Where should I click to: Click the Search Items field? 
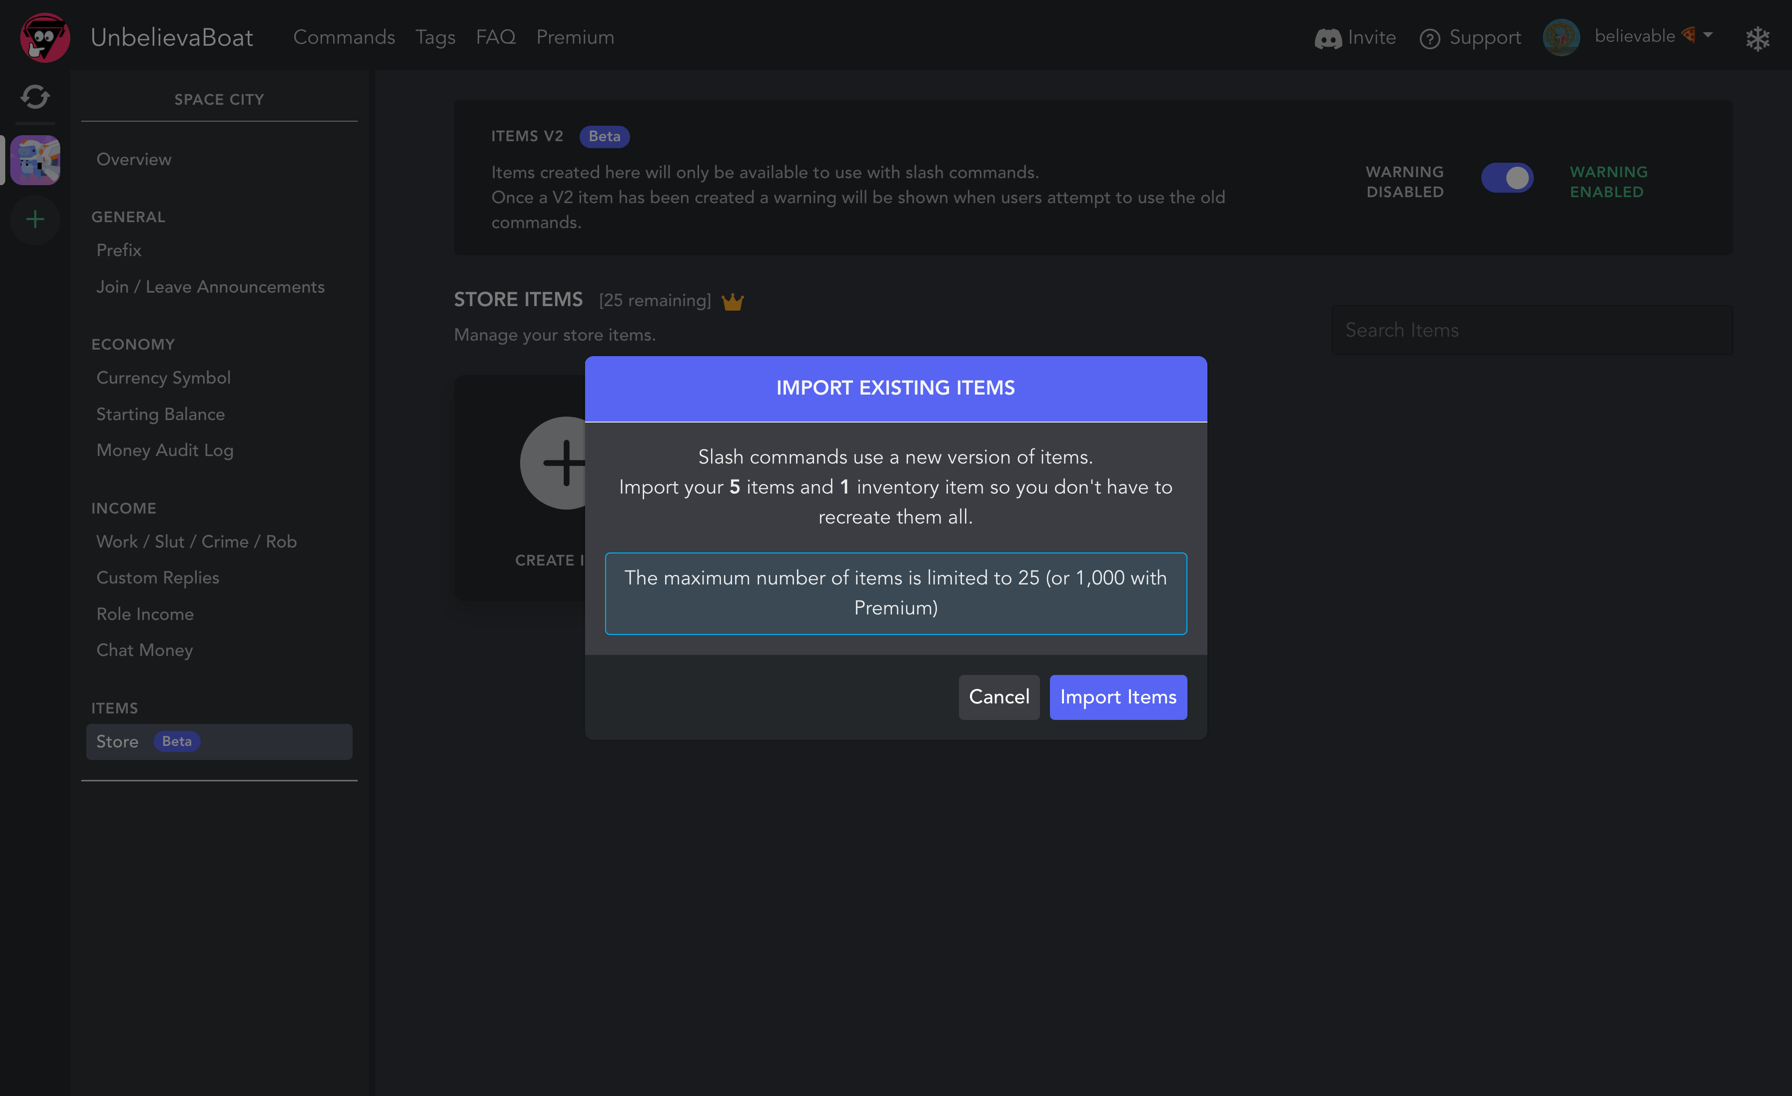point(1532,330)
